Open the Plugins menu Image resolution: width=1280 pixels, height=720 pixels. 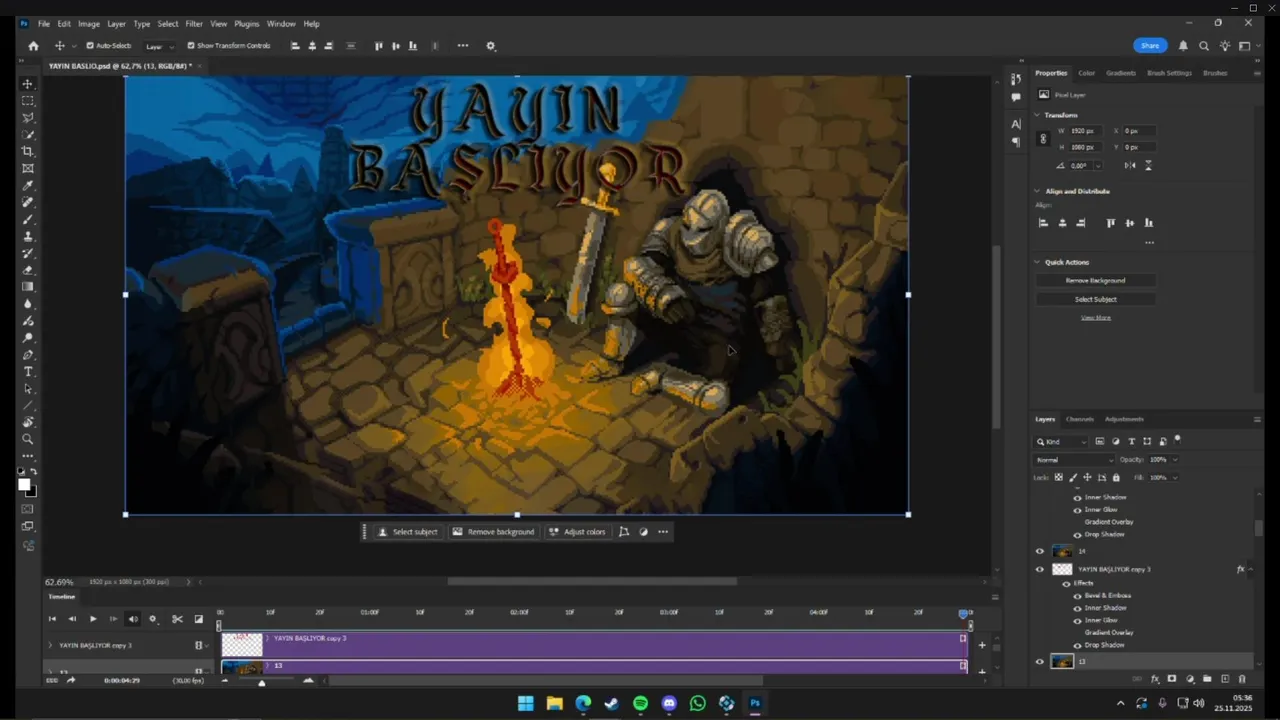pos(247,24)
